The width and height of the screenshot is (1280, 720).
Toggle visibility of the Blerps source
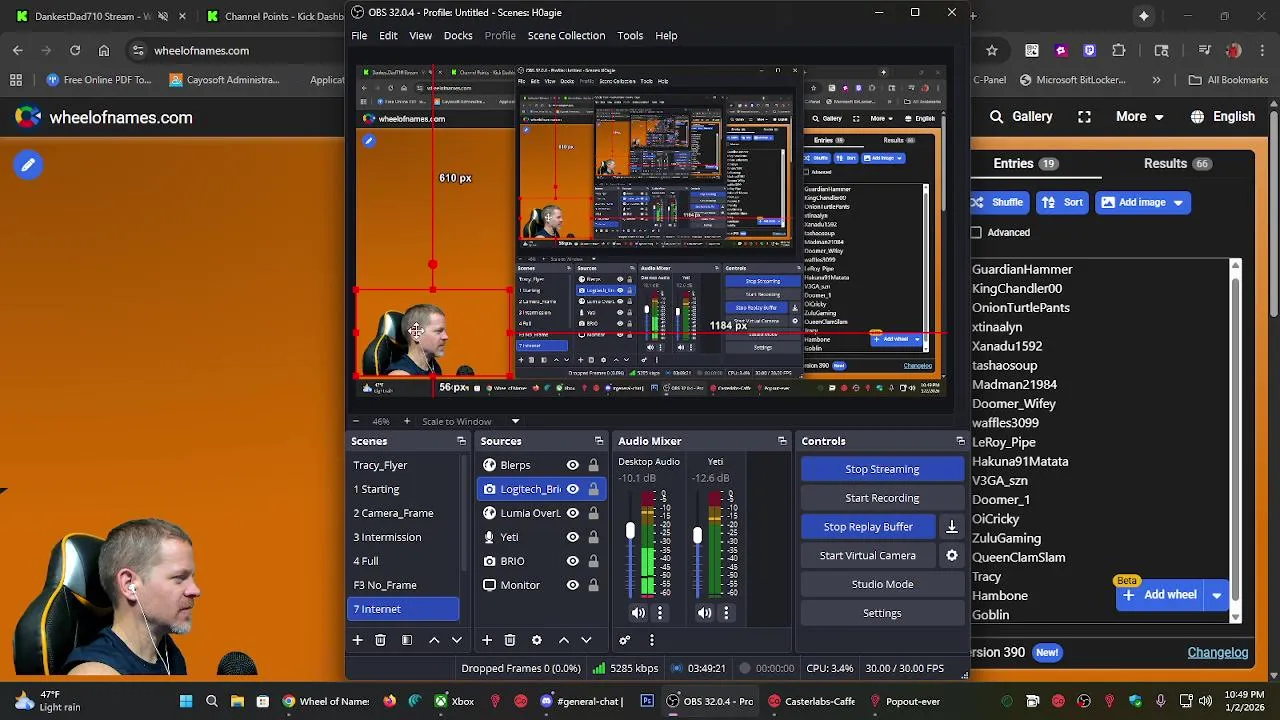pyautogui.click(x=573, y=465)
